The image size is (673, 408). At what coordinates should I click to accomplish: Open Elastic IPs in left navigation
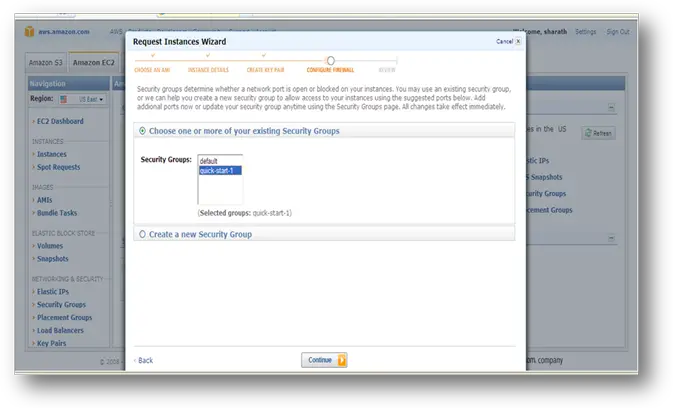pos(53,292)
